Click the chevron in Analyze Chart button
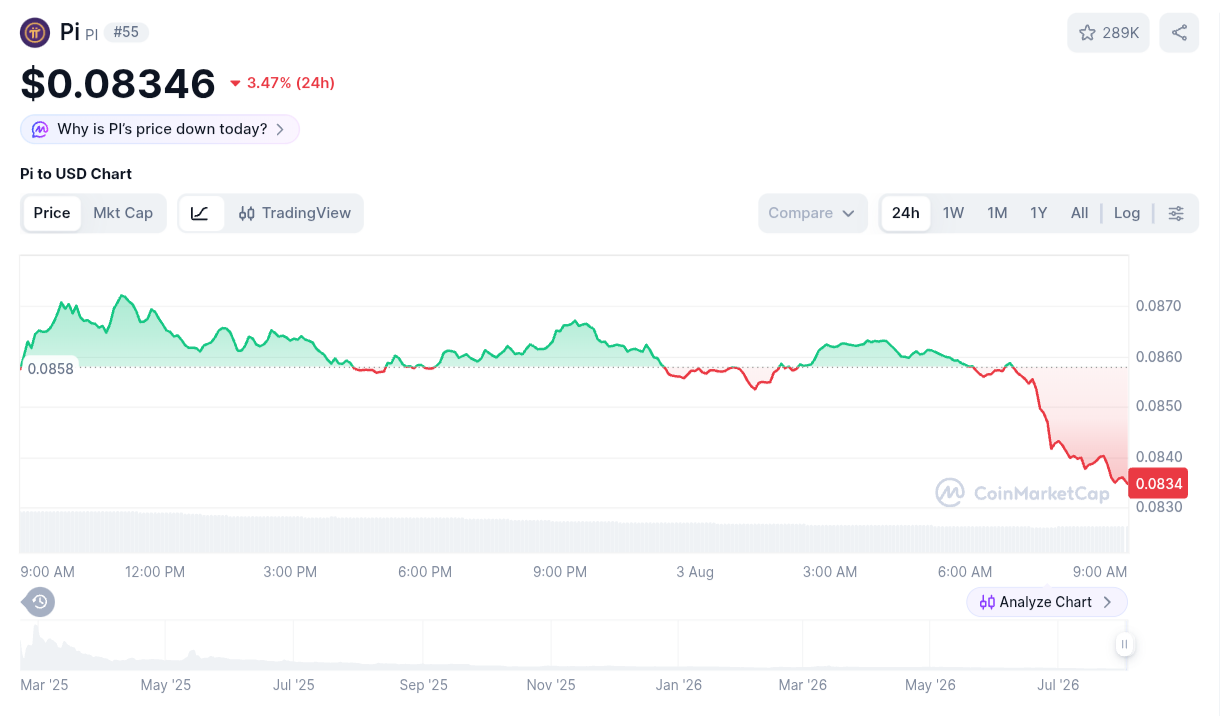Image resolution: width=1220 pixels, height=716 pixels. [x=1107, y=602]
